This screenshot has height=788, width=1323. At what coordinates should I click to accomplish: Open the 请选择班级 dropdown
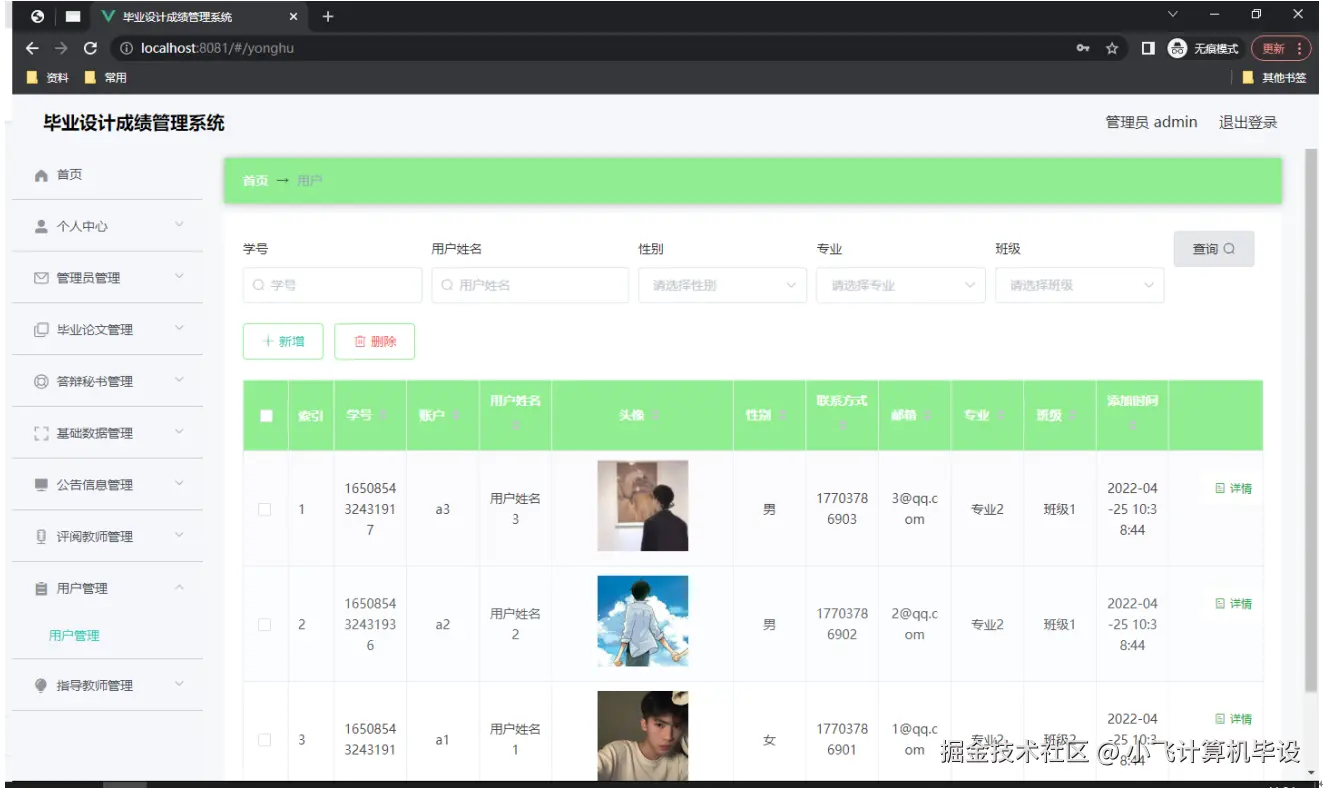click(1079, 285)
